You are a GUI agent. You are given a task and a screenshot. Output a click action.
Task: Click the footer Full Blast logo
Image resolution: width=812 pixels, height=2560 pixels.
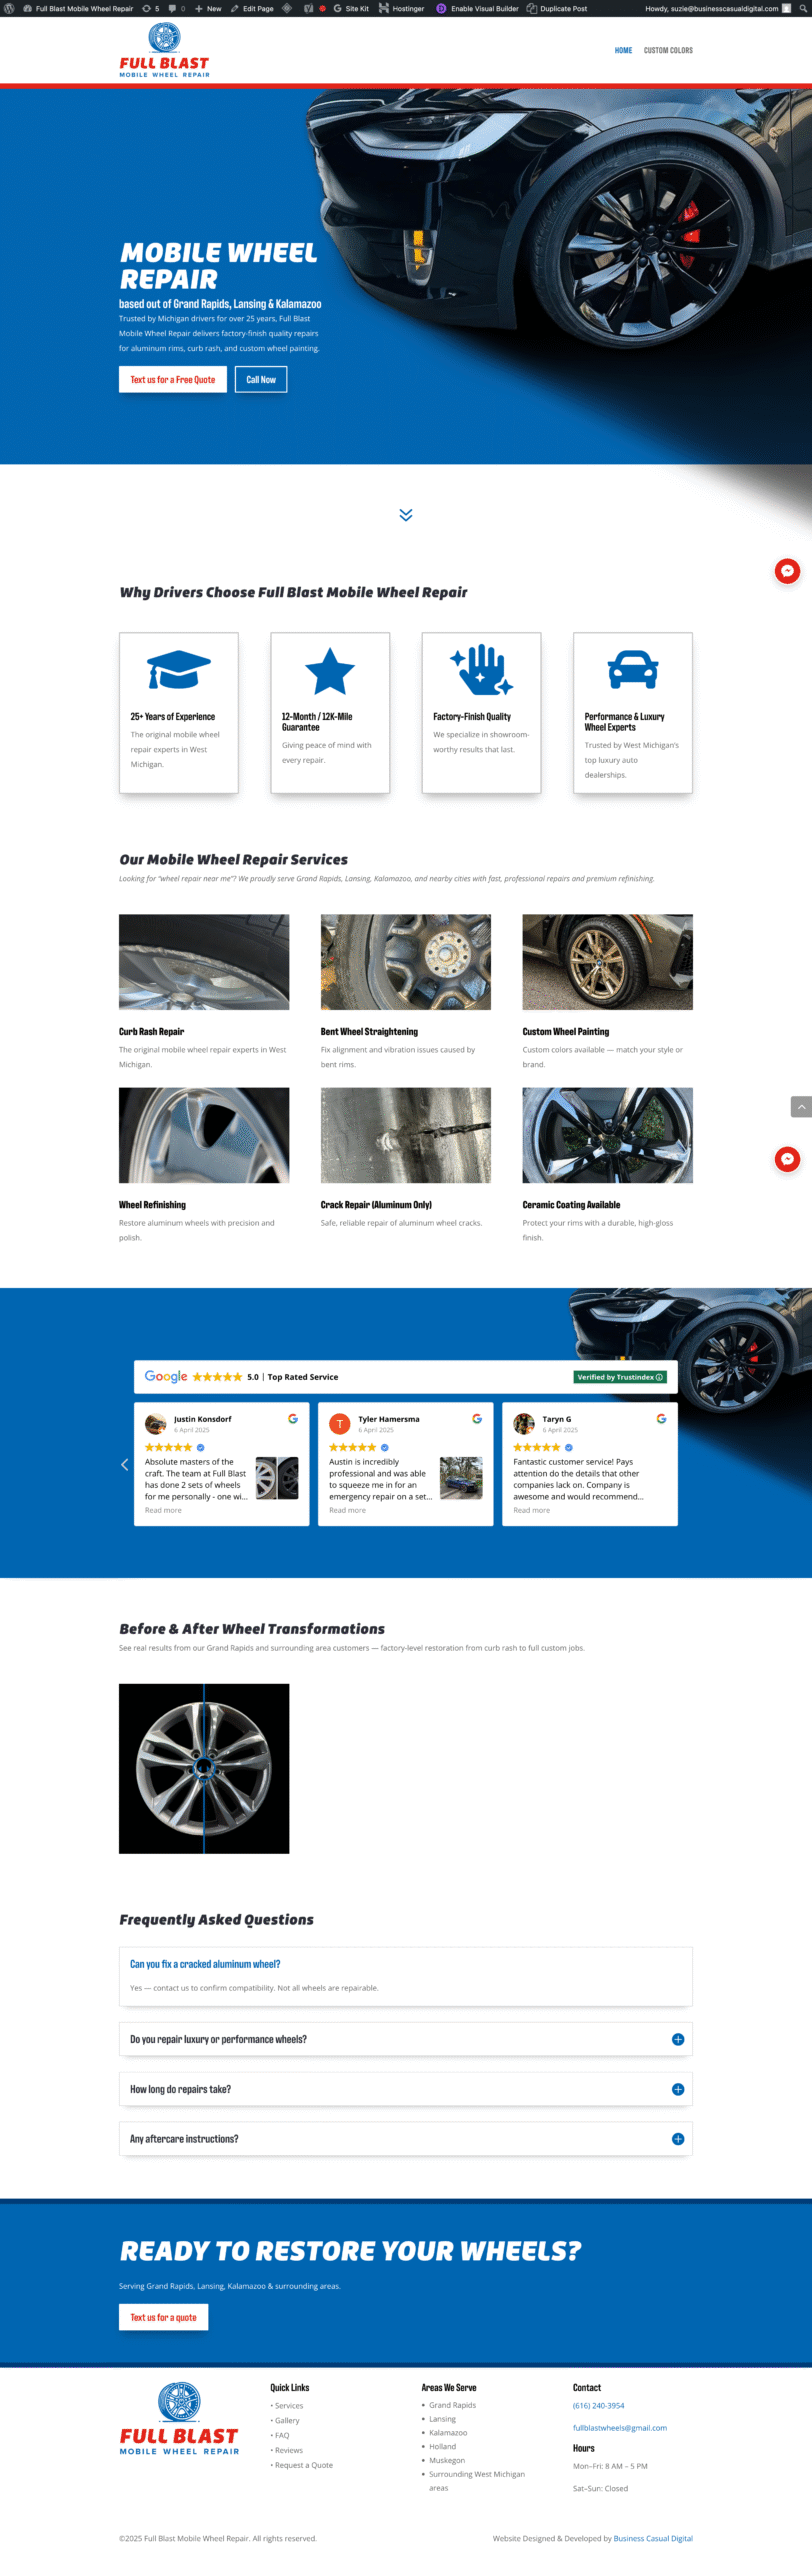click(179, 2419)
